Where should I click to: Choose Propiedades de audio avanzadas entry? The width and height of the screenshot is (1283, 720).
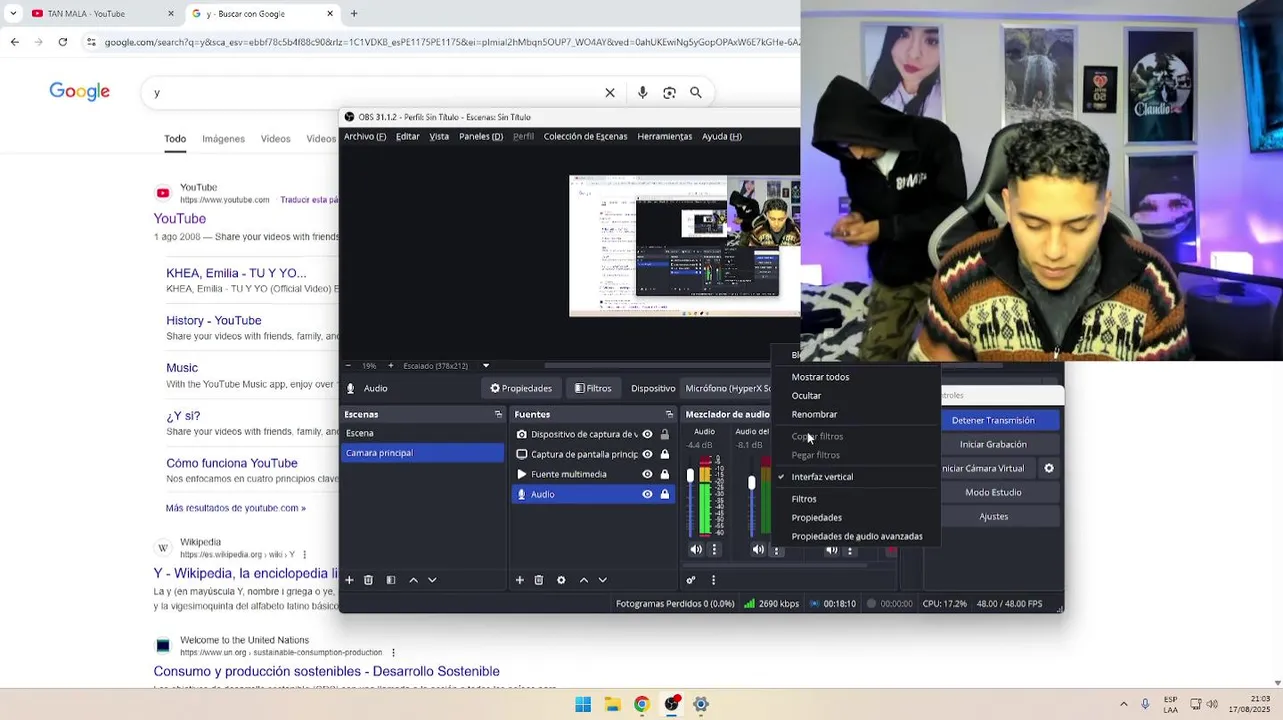coord(855,536)
